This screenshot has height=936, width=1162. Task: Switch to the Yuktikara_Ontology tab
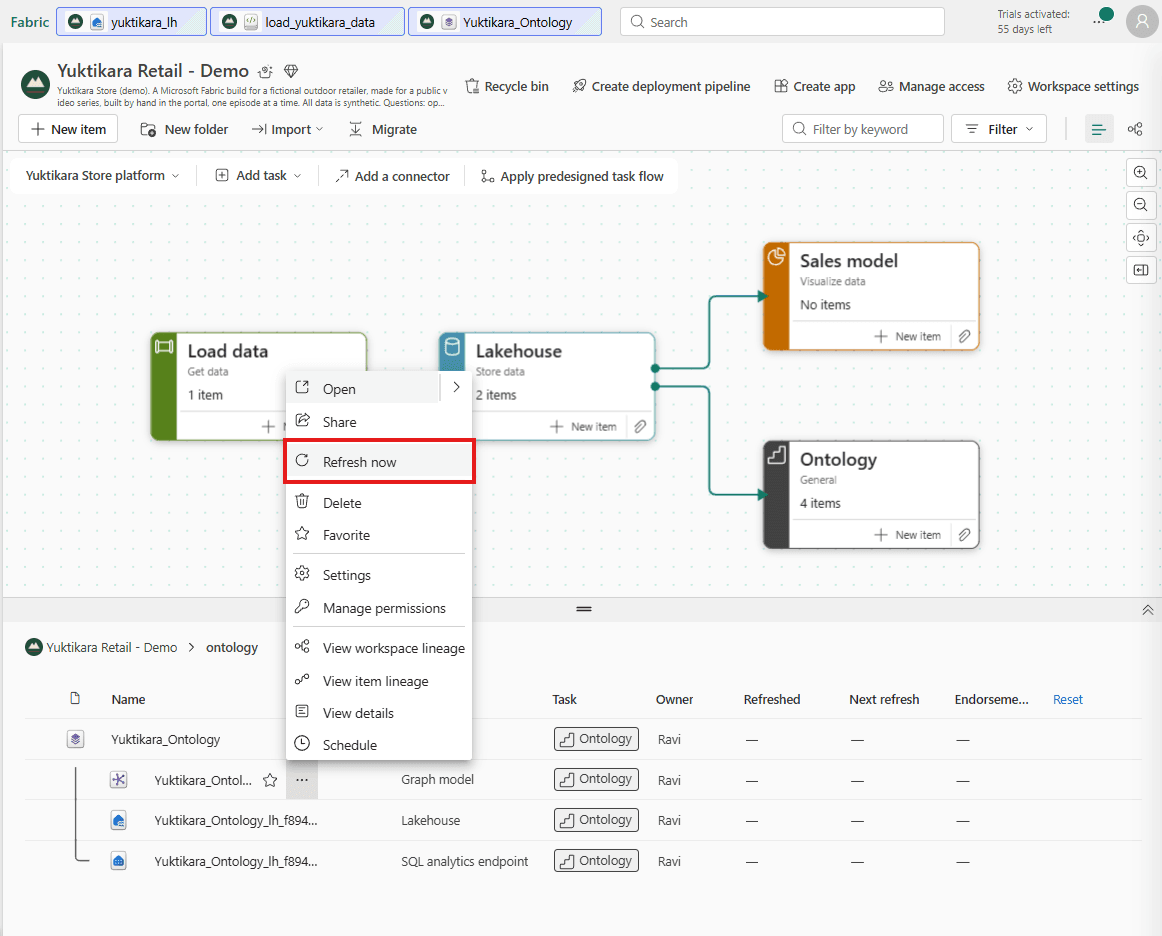tap(505, 22)
